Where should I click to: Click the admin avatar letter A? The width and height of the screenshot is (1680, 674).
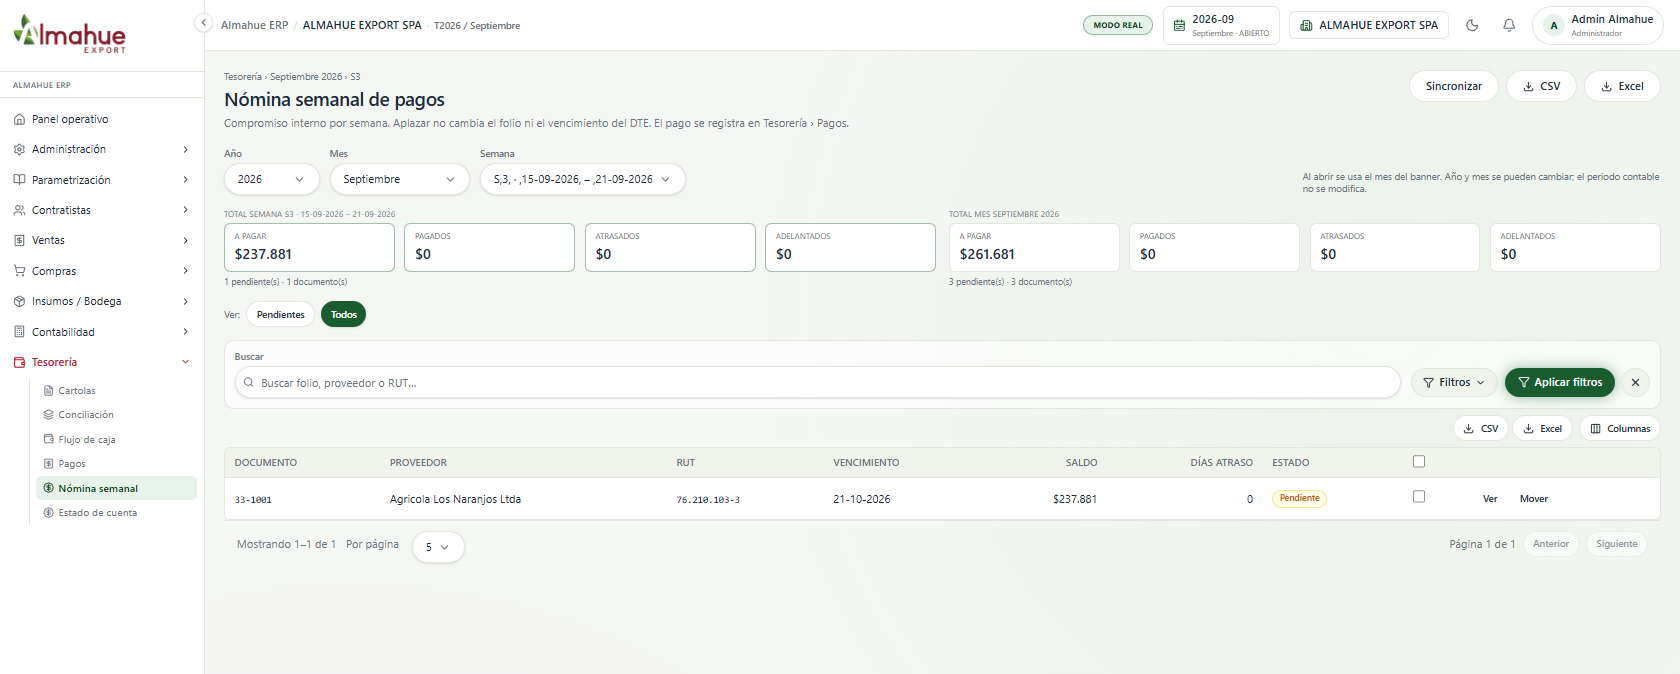click(1553, 26)
